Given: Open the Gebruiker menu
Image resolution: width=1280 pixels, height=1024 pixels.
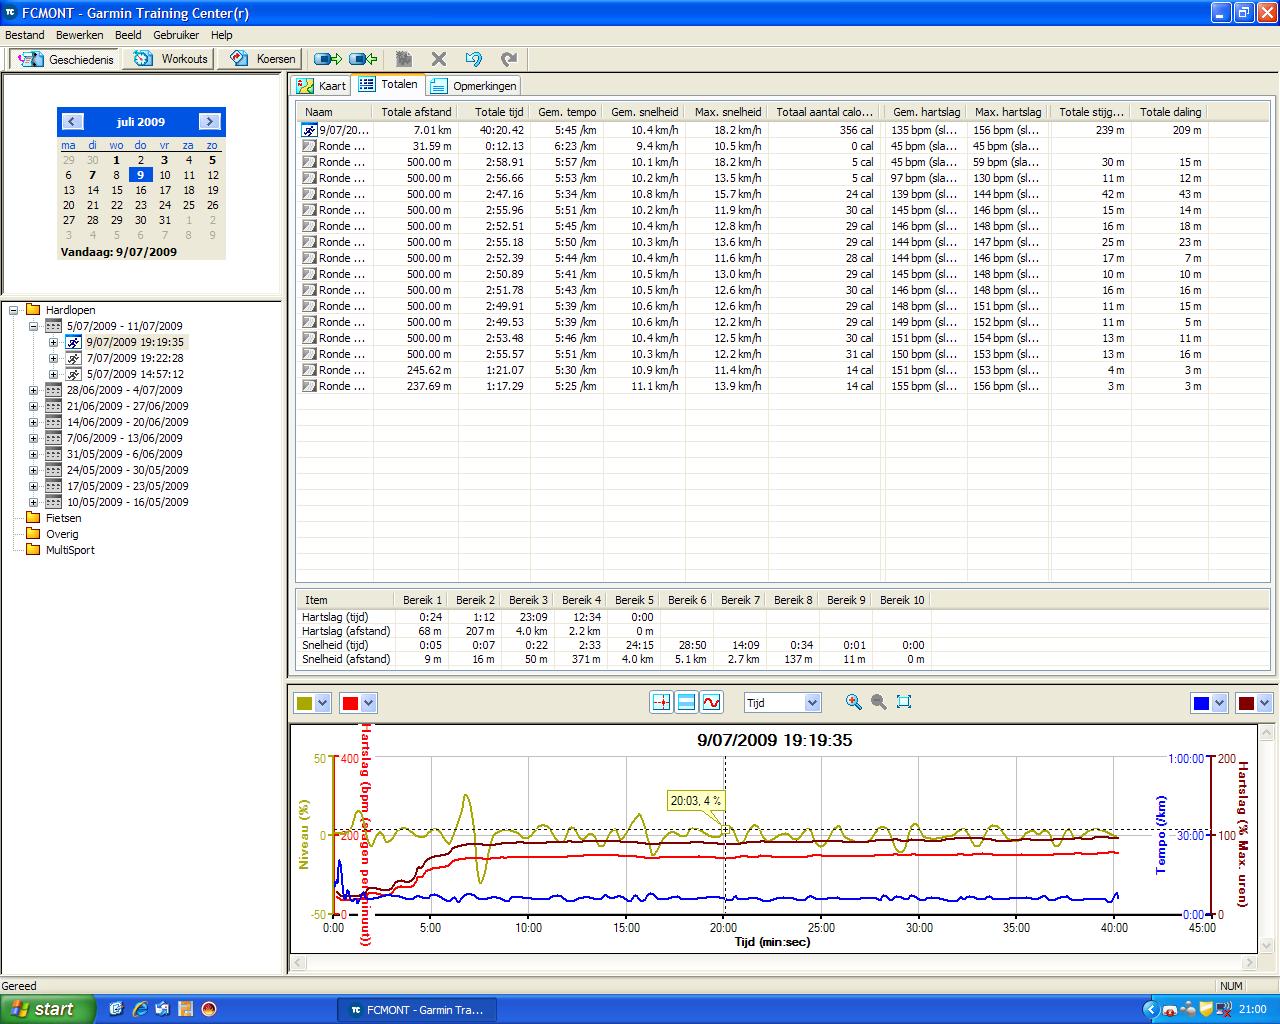Looking at the screenshot, I should point(176,35).
